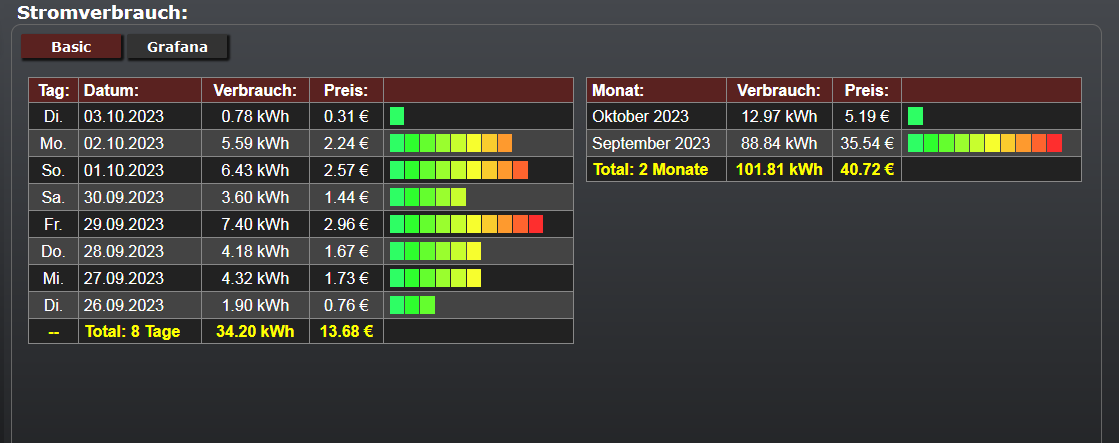Click the Total: 8 Tage summary cell
This screenshot has height=443, width=1119.
(x=133, y=332)
